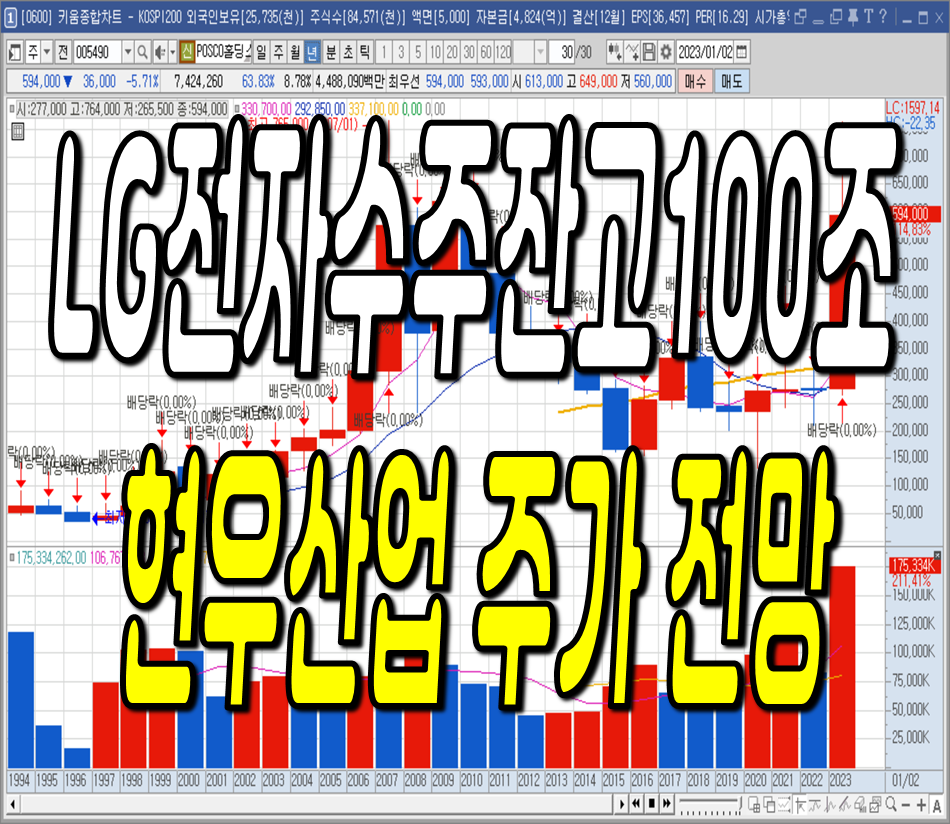This screenshot has height=824, width=950.
Task: Click the plus zoom in icon
Action: (x=921, y=805)
